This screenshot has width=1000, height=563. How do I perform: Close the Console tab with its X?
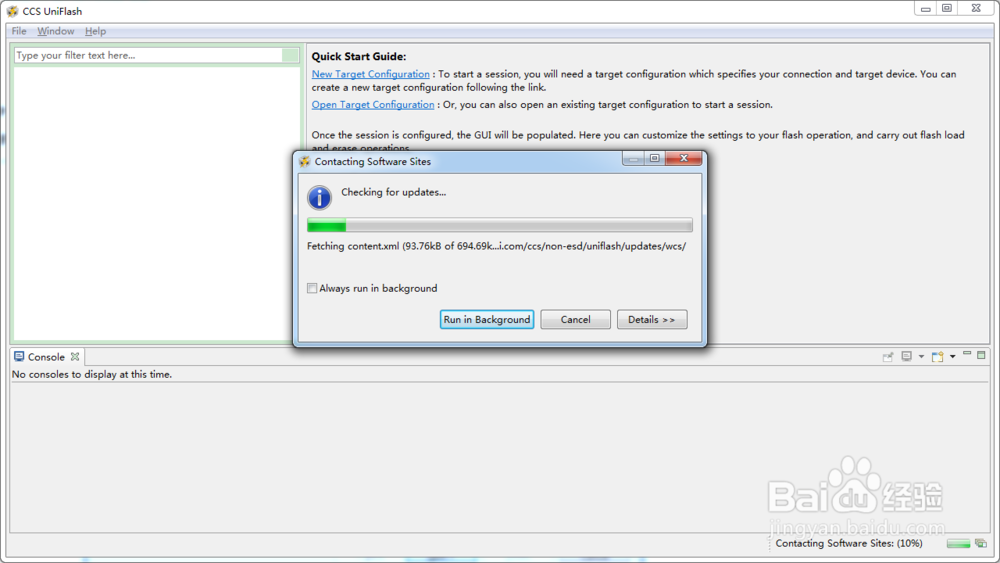click(x=75, y=357)
